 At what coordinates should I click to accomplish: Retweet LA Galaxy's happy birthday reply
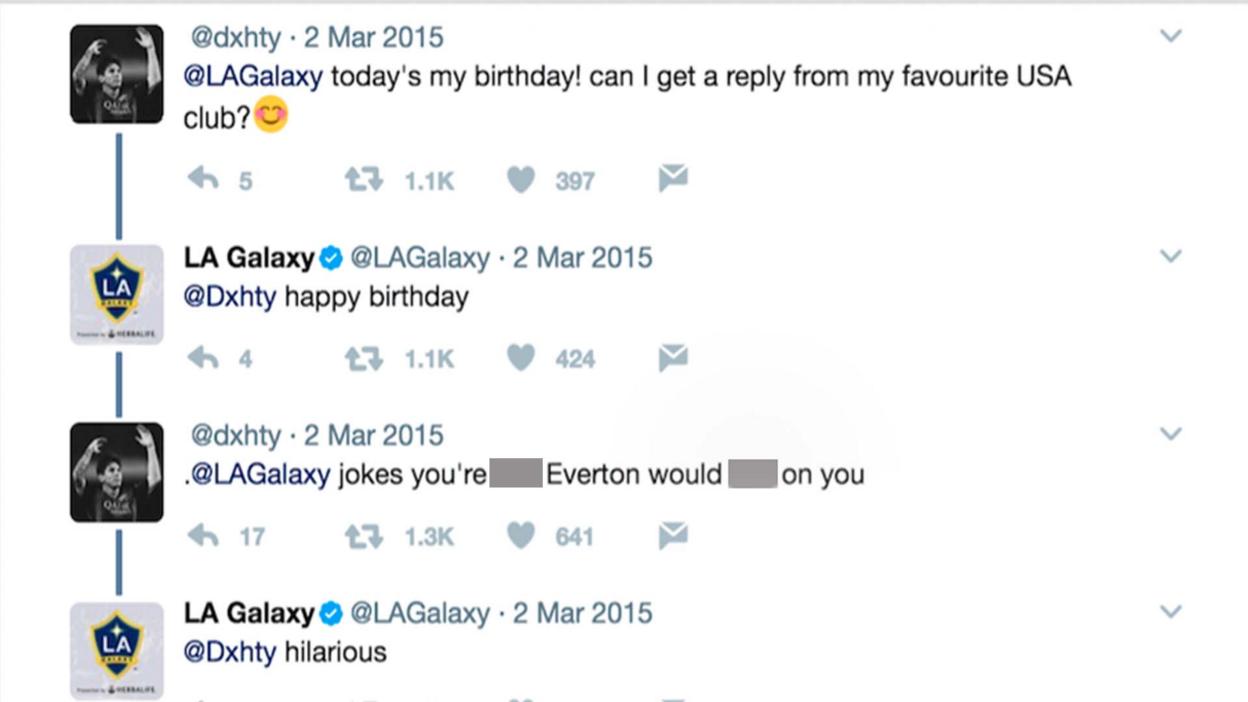[x=364, y=358]
